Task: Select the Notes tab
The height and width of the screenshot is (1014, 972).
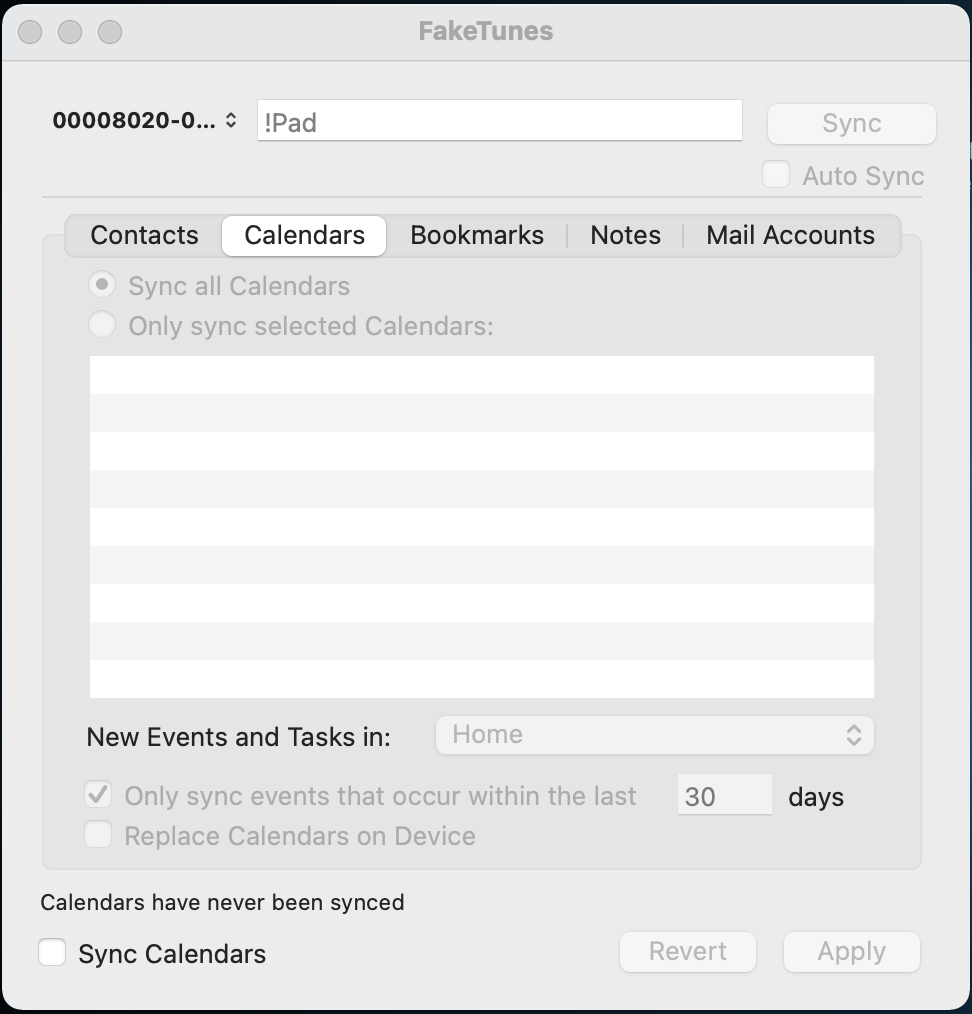Action: [625, 235]
